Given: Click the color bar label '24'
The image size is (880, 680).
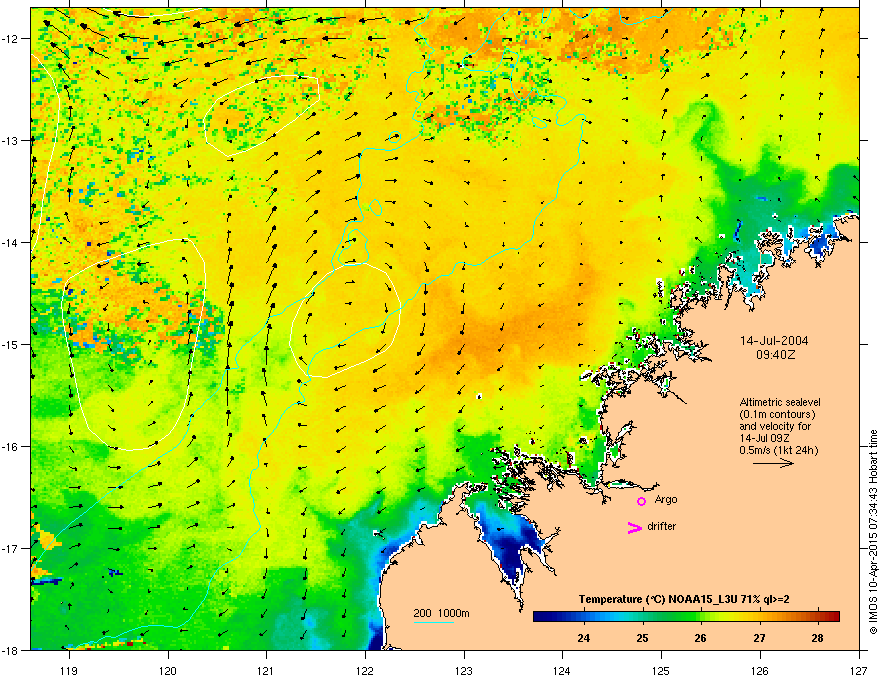Looking at the screenshot, I should coord(584,638).
